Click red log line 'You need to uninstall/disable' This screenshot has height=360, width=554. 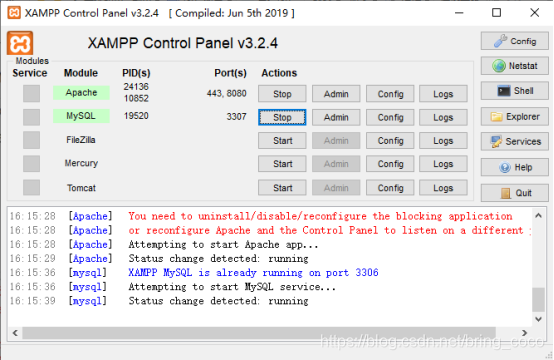[x=320, y=216]
